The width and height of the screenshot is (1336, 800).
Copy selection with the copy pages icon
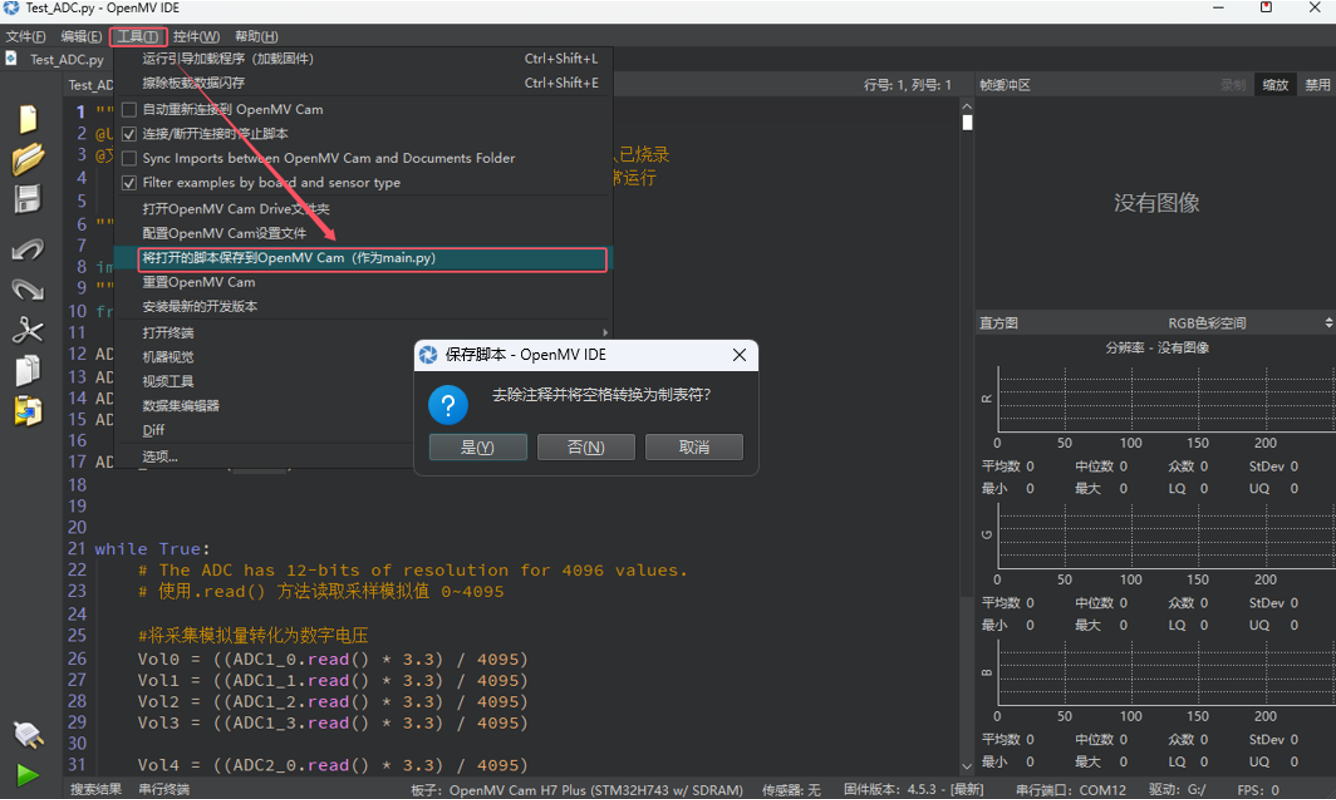click(x=28, y=370)
